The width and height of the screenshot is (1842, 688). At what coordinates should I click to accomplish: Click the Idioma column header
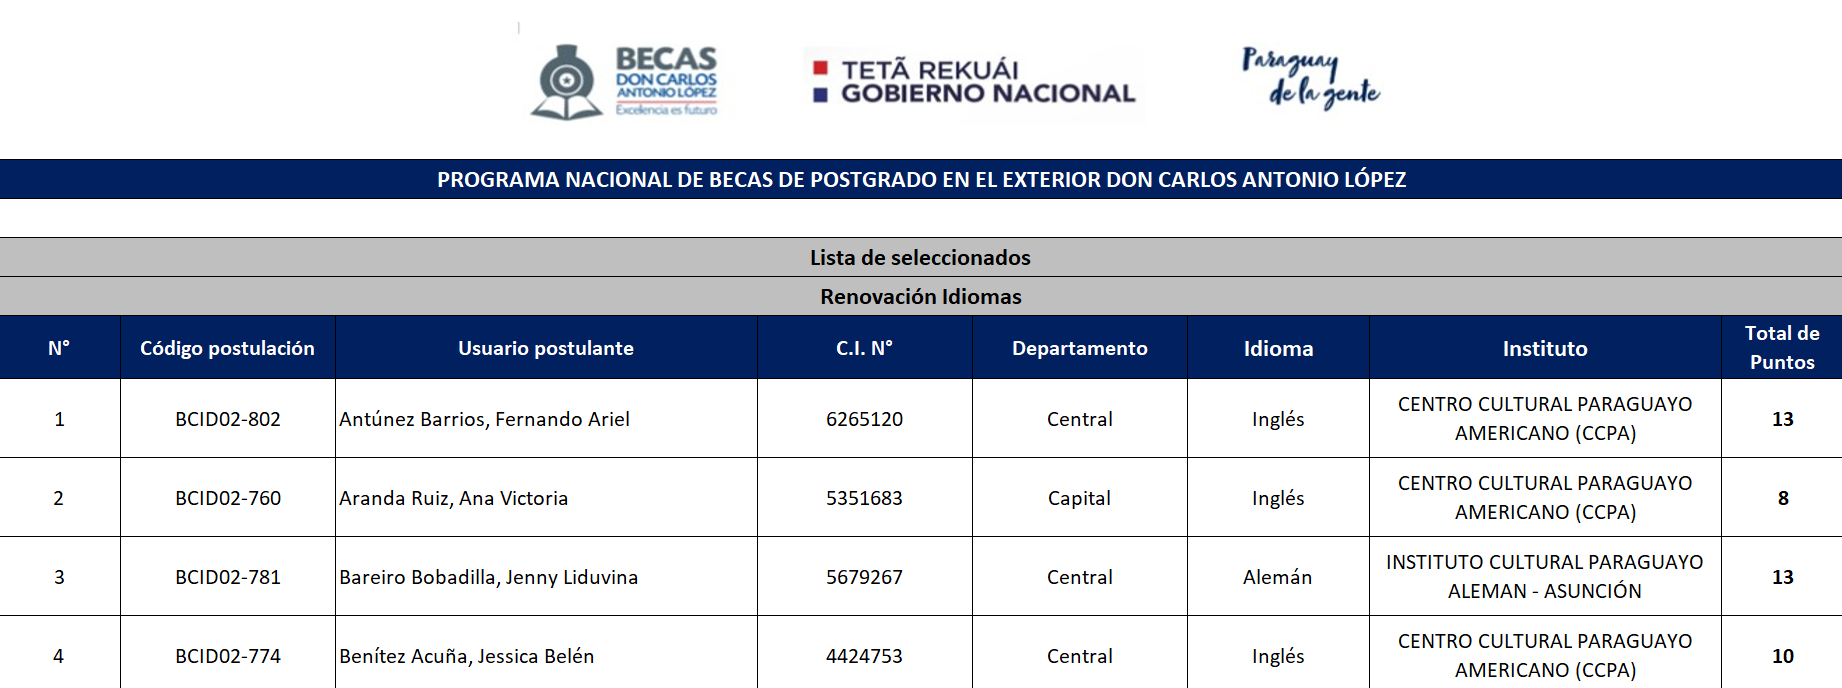1278,348
